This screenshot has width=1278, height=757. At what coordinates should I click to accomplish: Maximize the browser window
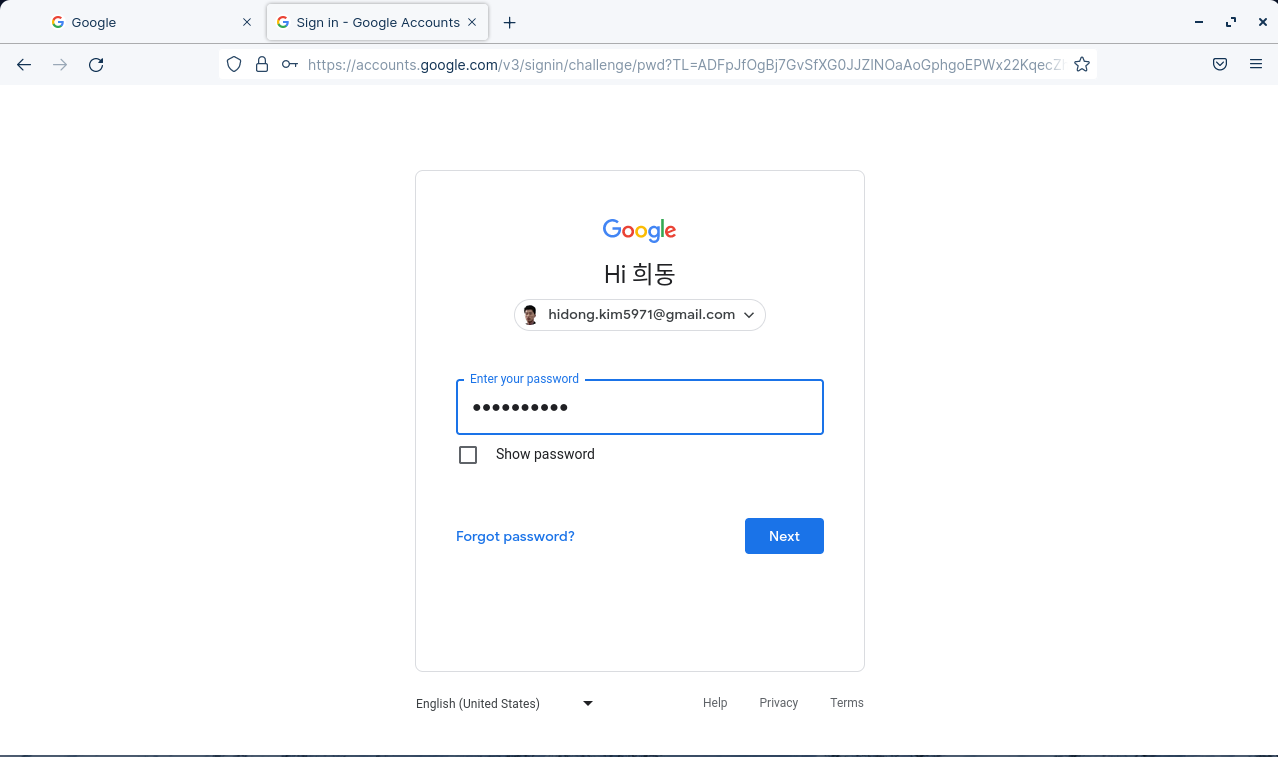point(1231,22)
